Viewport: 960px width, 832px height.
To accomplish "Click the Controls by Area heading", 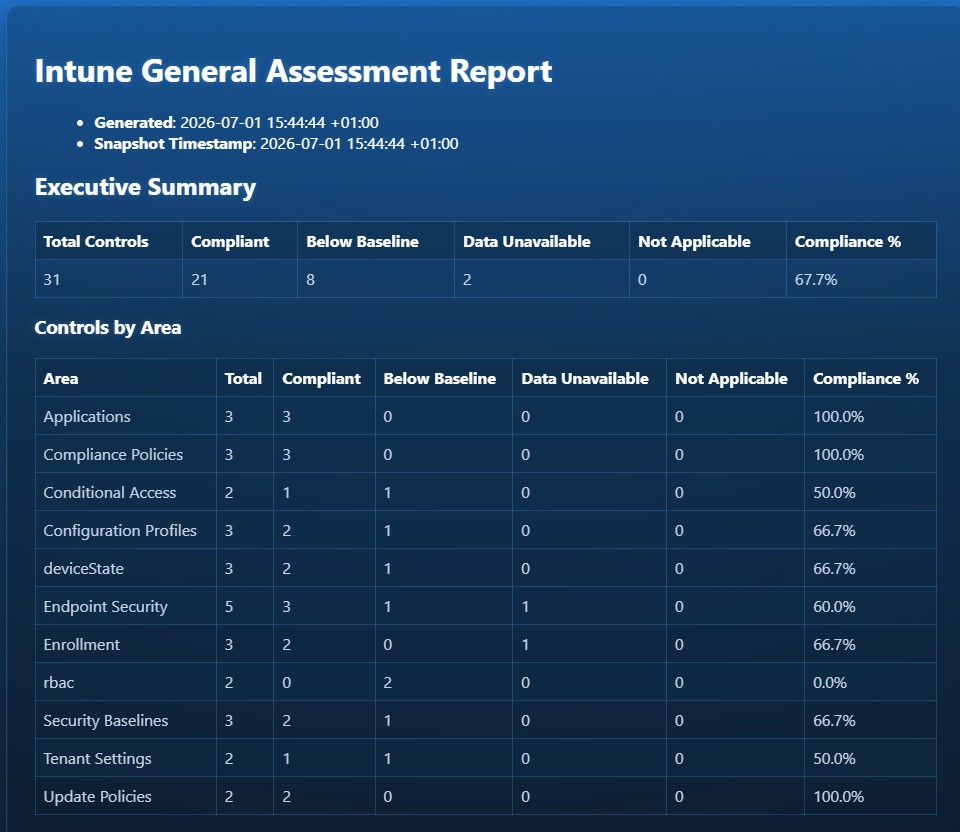I will coord(108,328).
